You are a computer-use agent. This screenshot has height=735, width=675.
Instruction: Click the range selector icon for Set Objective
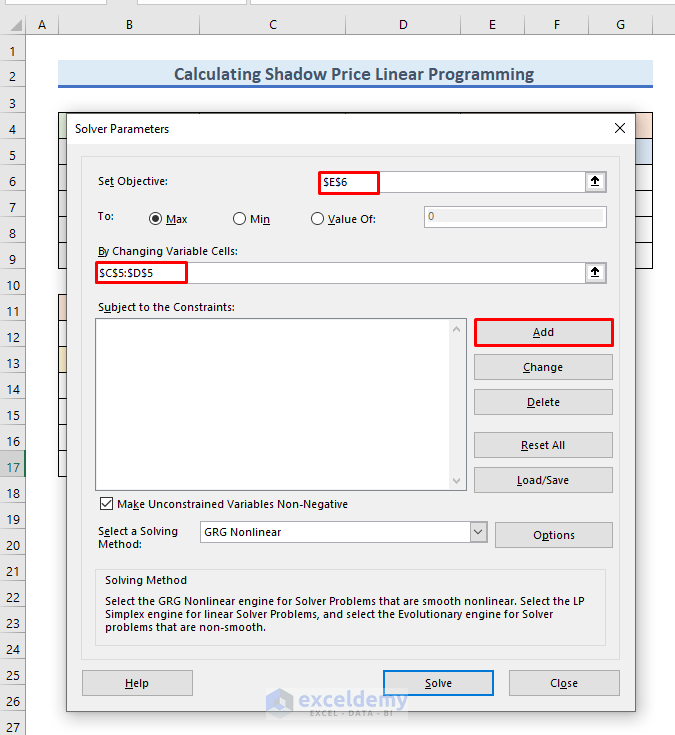tap(595, 182)
